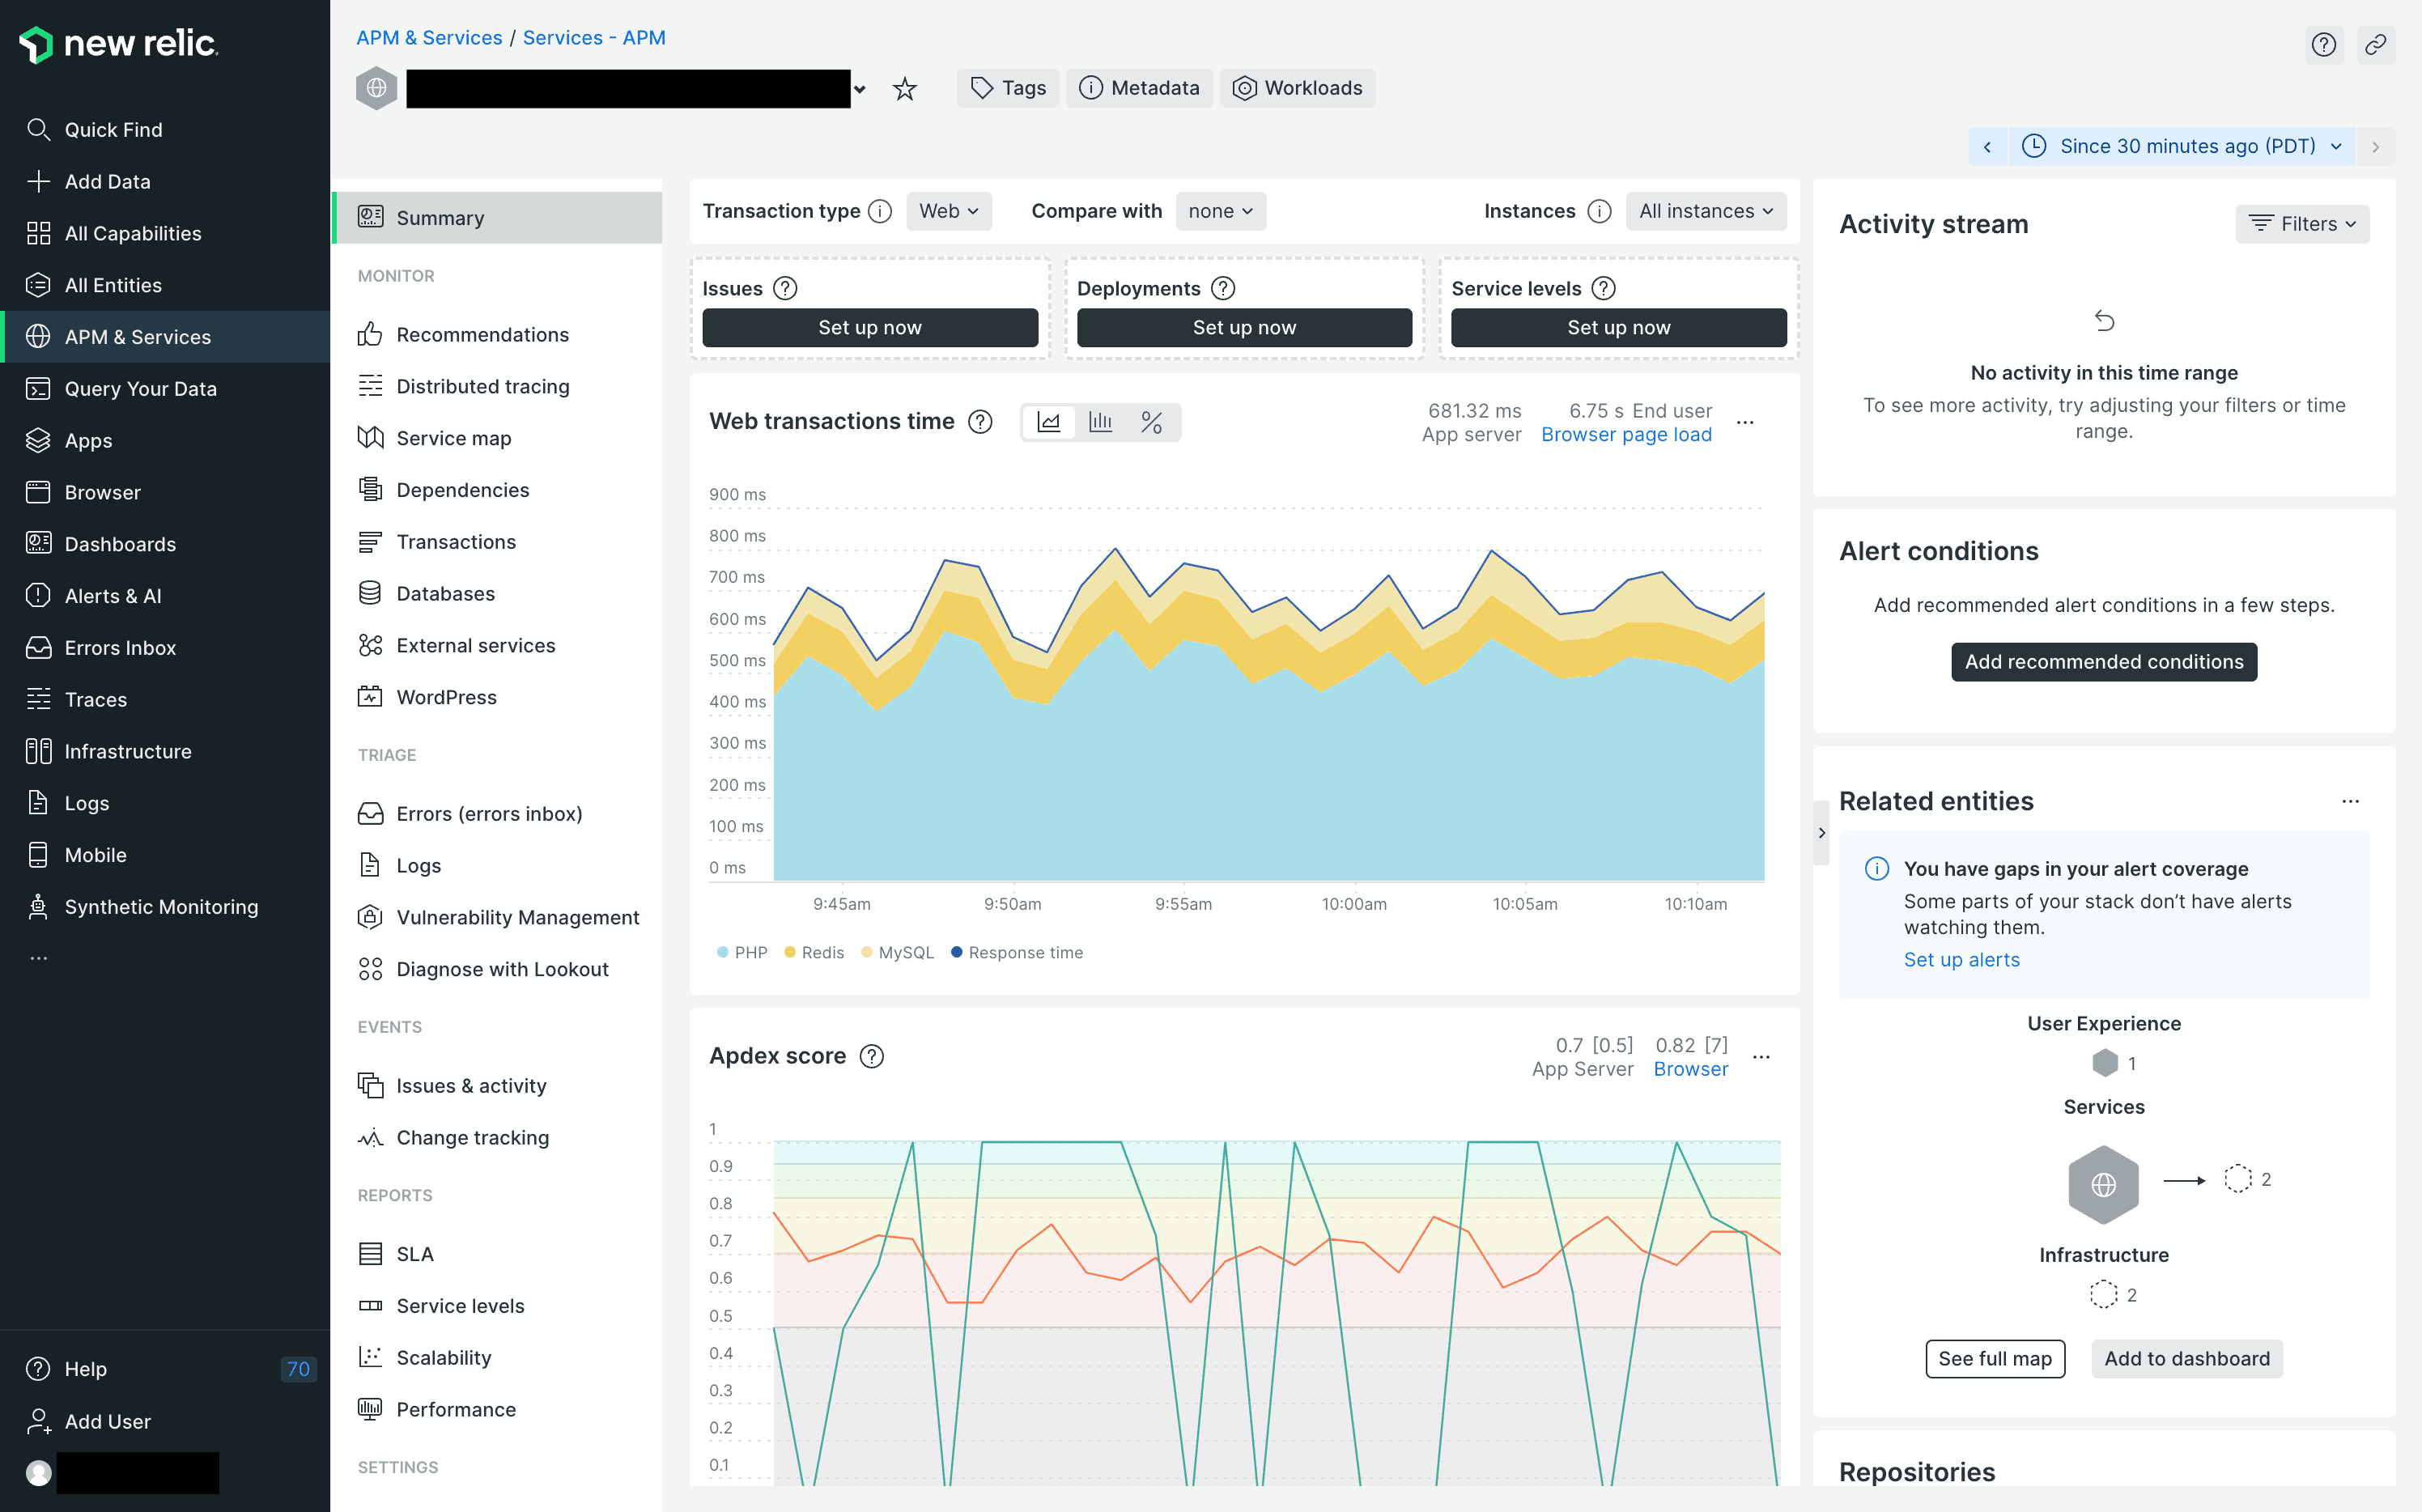
Task: Open help icon beside Issues
Action: tap(786, 289)
